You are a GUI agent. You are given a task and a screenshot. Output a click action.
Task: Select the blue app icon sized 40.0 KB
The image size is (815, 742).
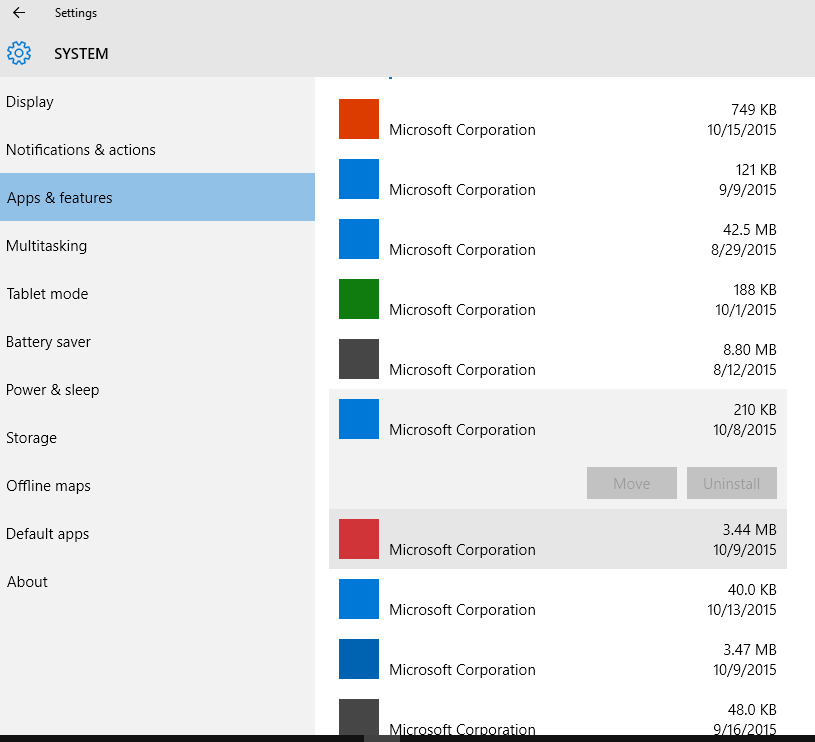tap(359, 599)
